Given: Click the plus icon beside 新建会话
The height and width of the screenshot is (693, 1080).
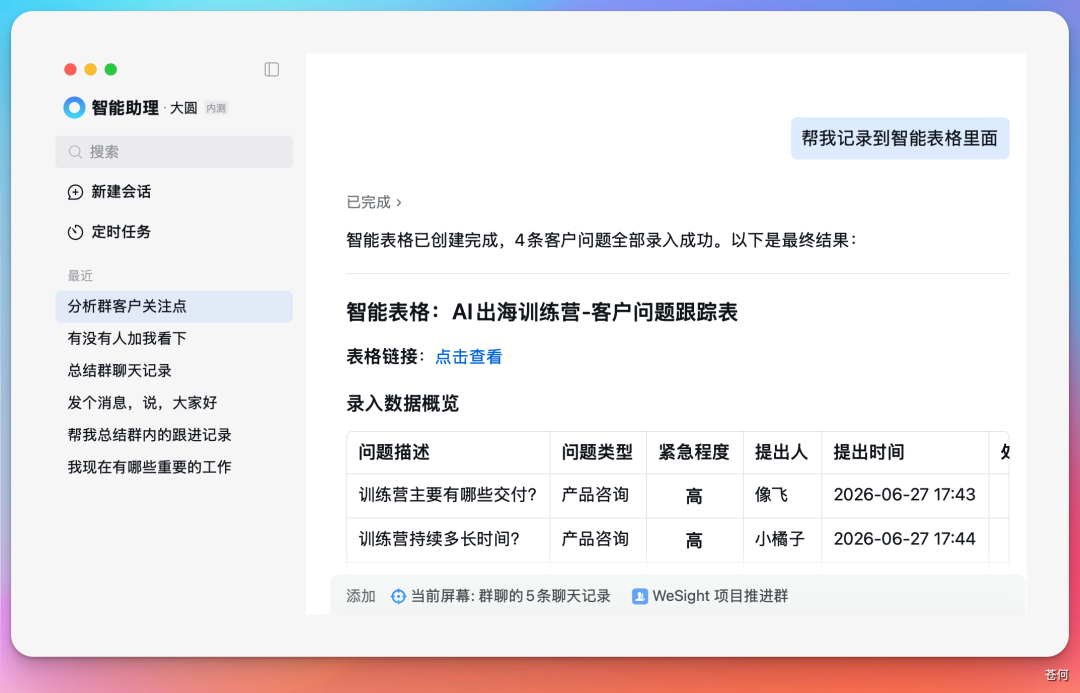Looking at the screenshot, I should click(x=75, y=192).
